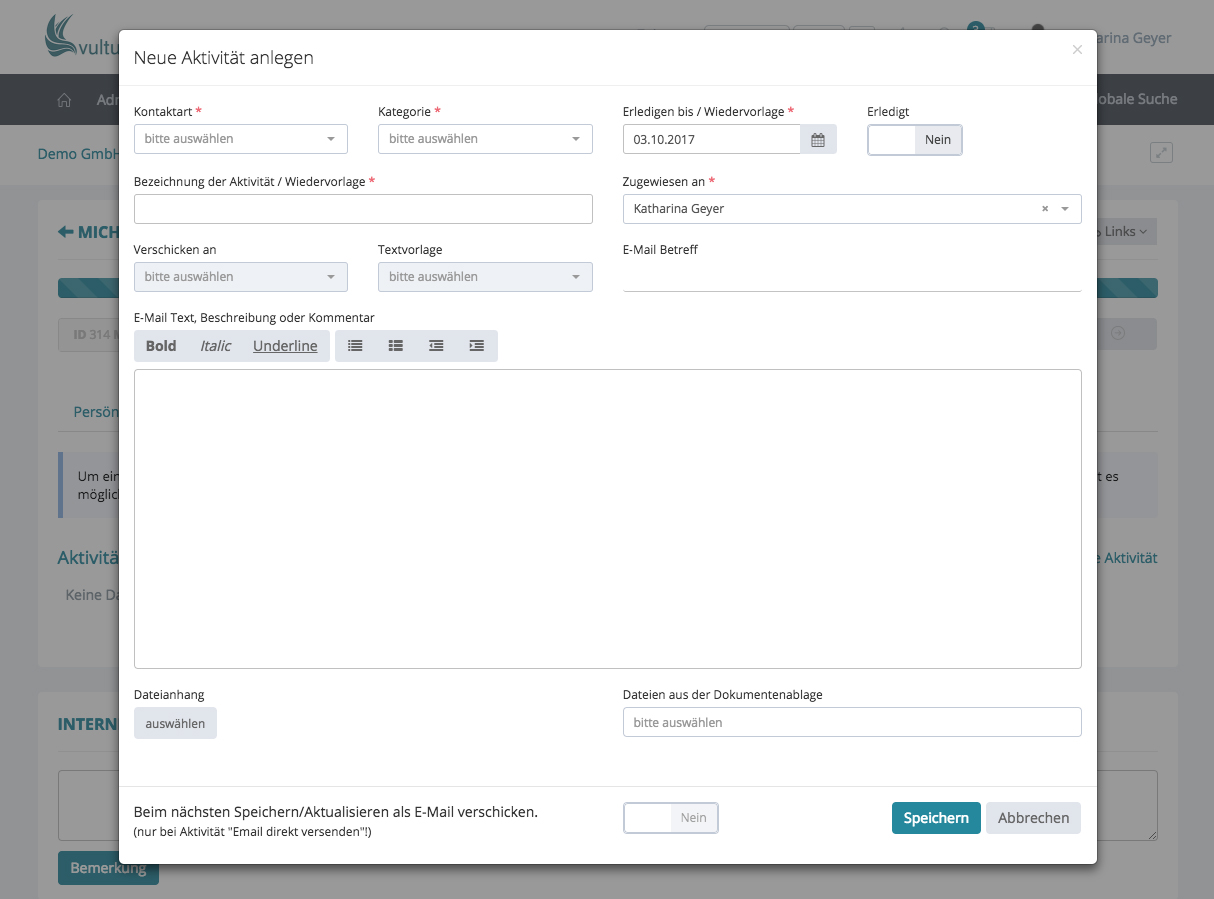Screen dimensions: 1214x899
Task: Open the Kontaktart dropdown
Action: point(240,139)
